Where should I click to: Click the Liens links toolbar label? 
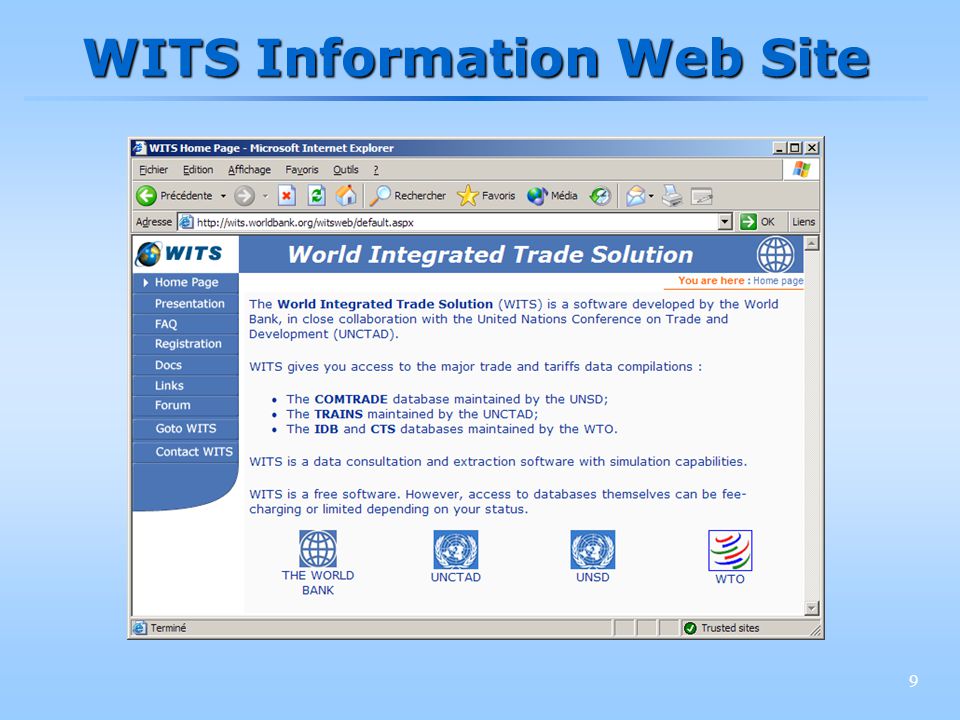pyautogui.click(x=803, y=222)
